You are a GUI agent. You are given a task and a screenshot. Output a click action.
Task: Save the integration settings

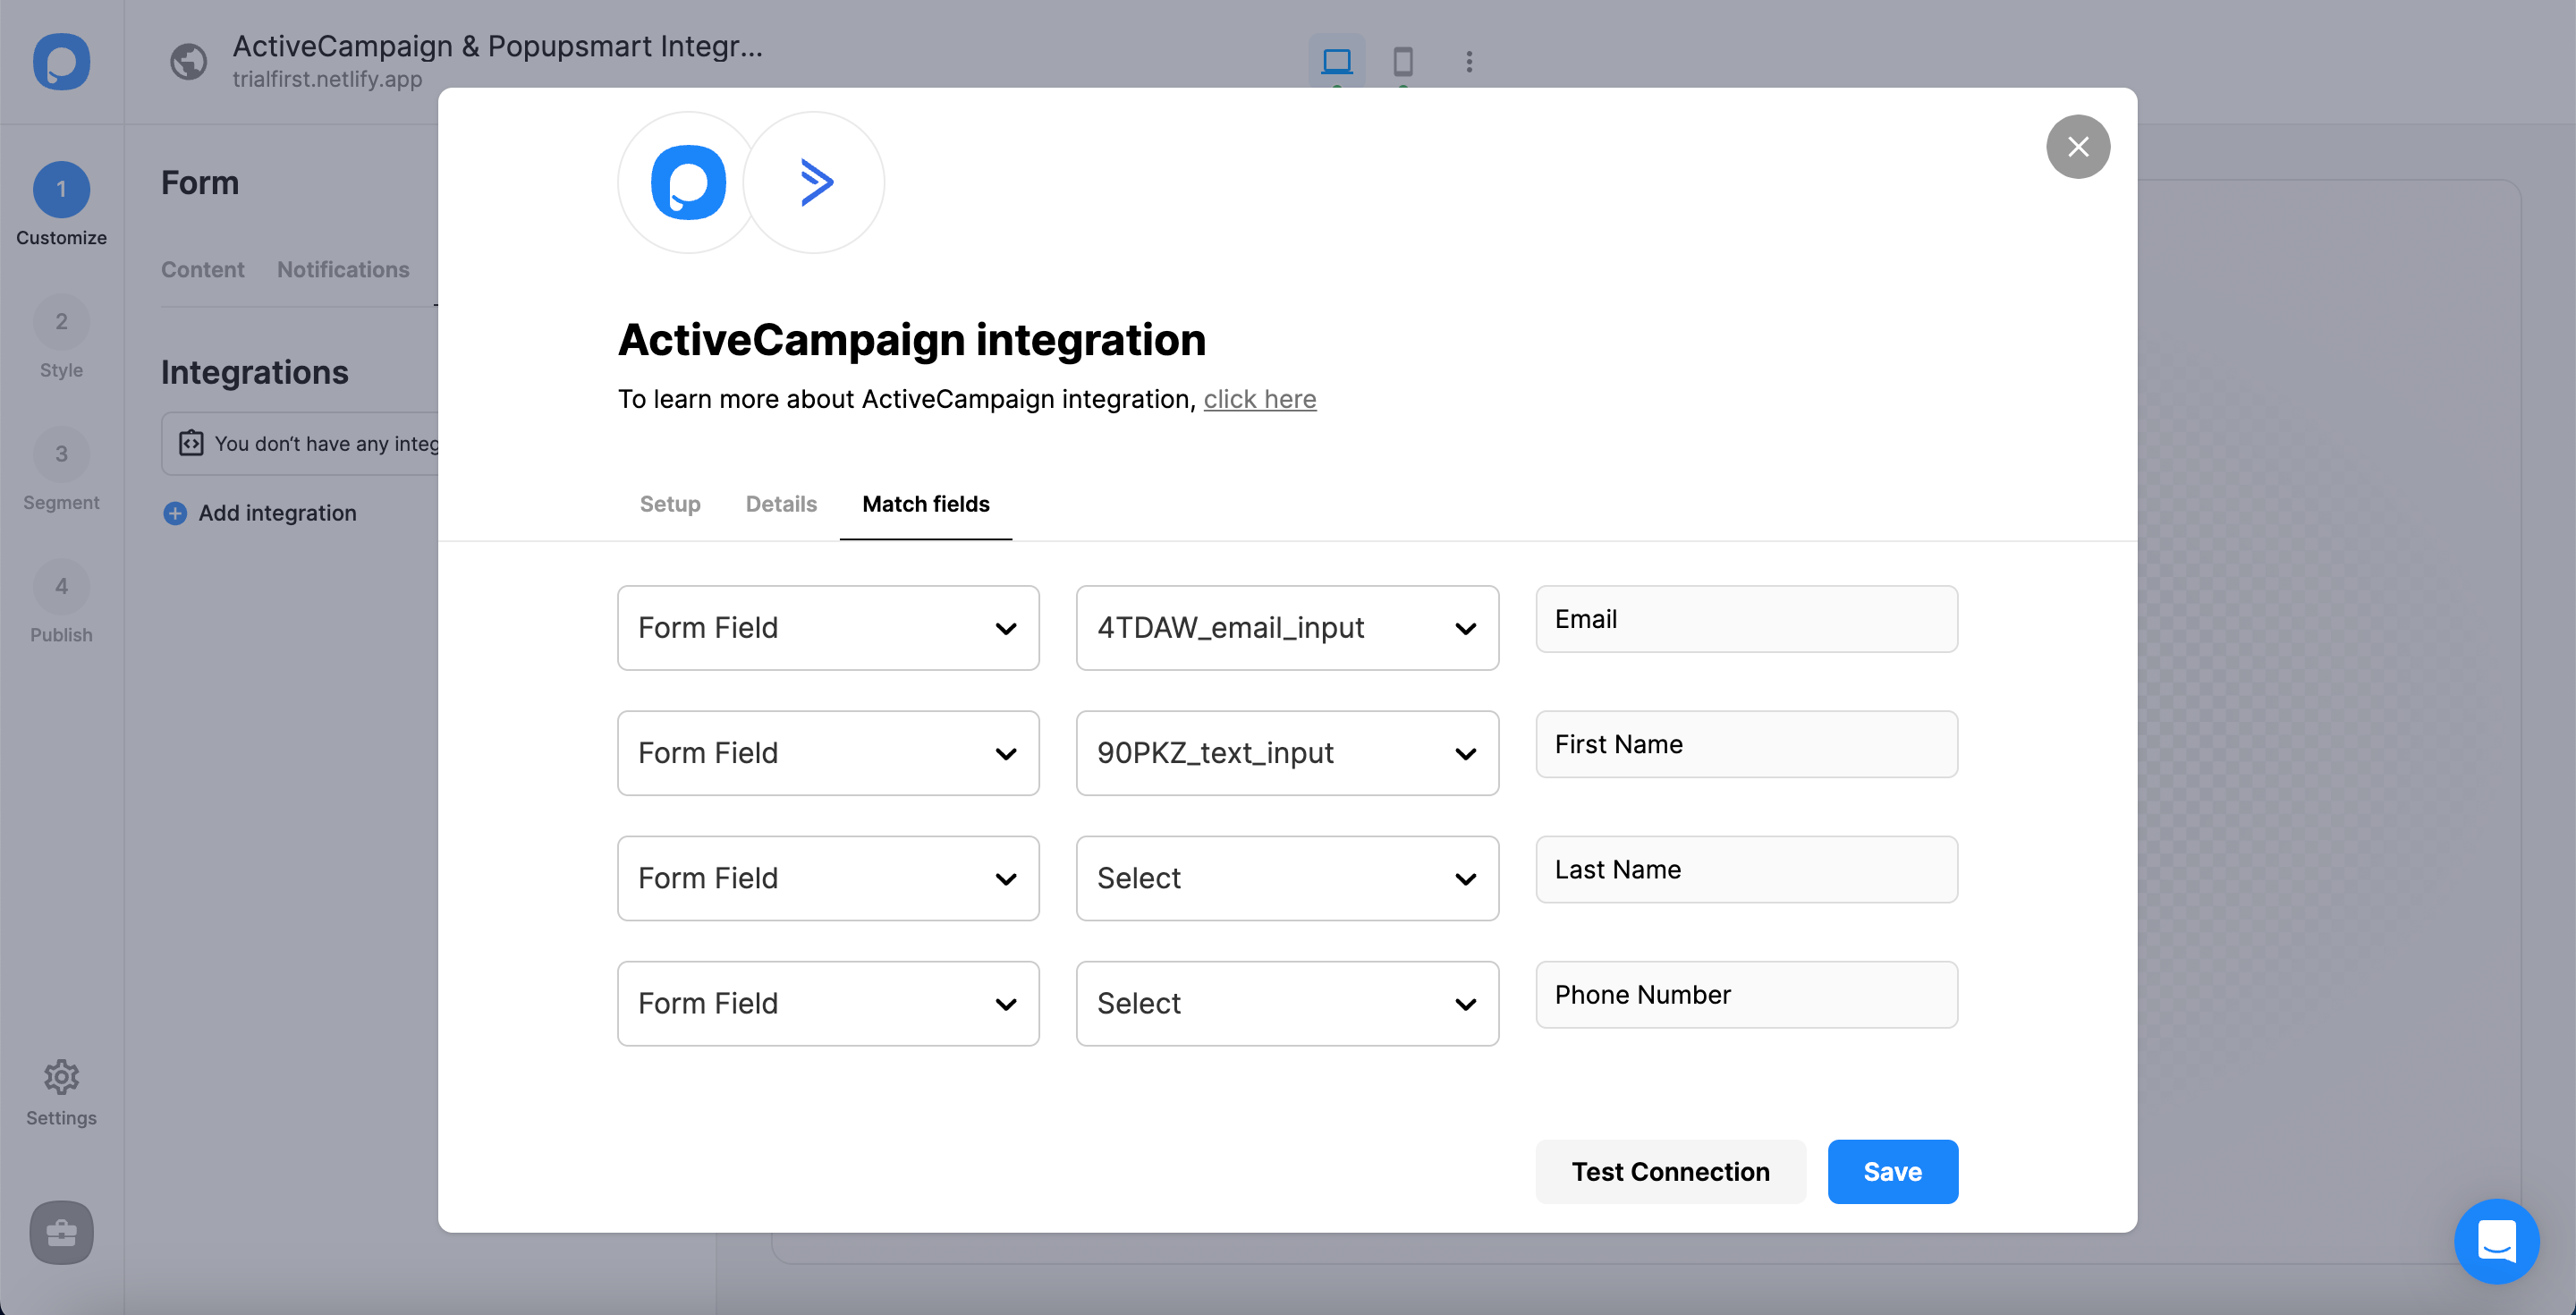pos(1892,1171)
